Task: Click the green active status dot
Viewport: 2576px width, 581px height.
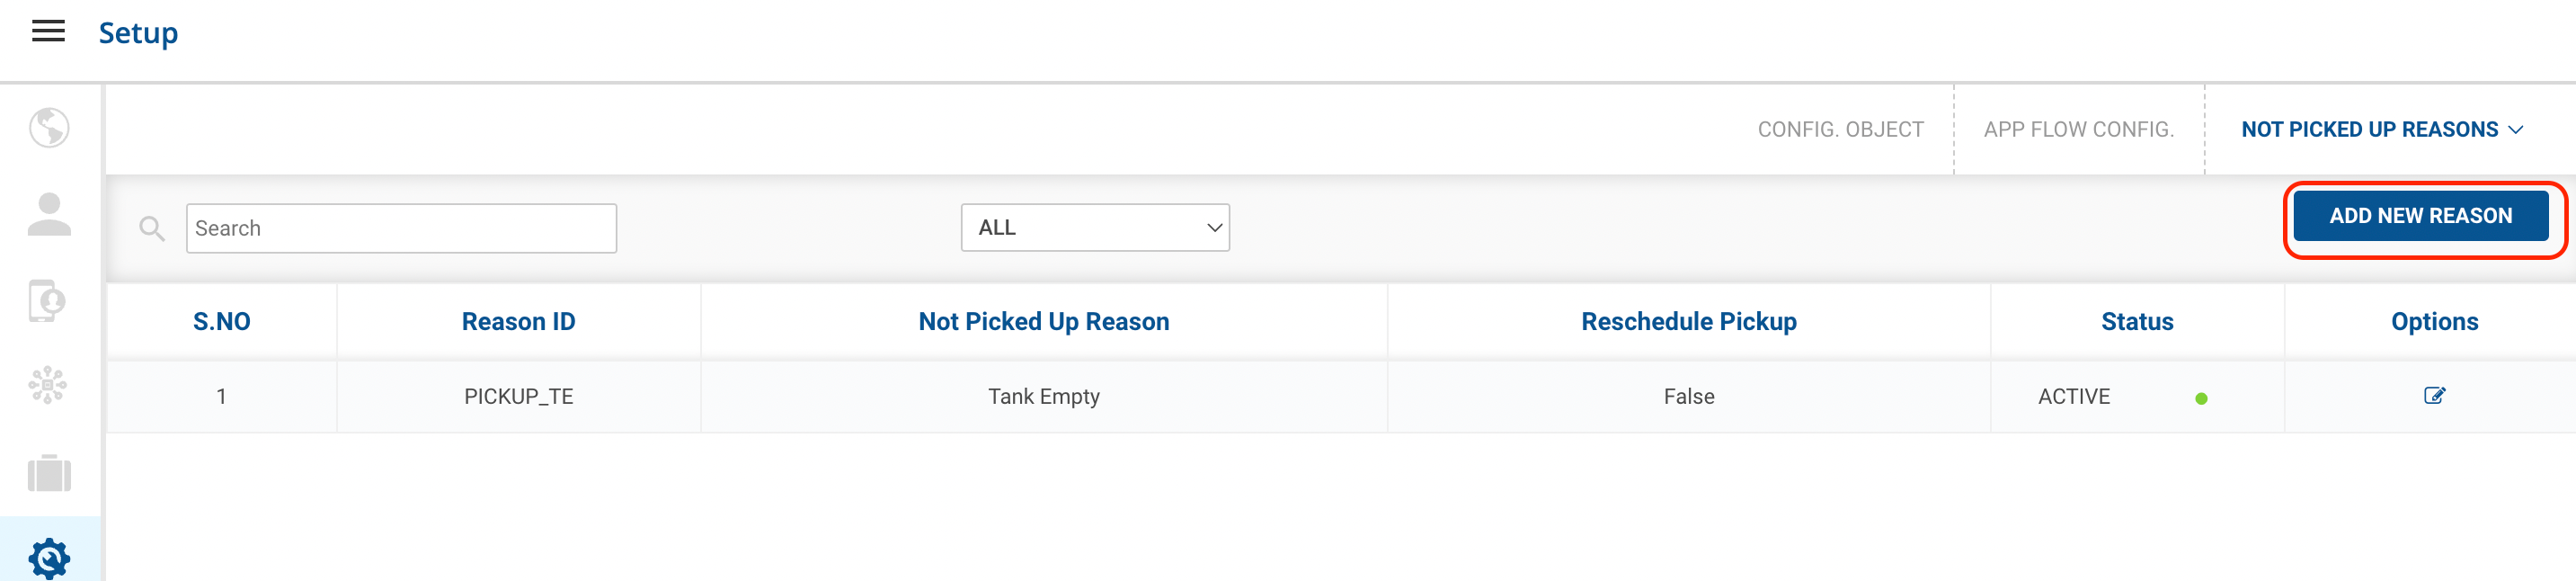Action: click(2201, 399)
